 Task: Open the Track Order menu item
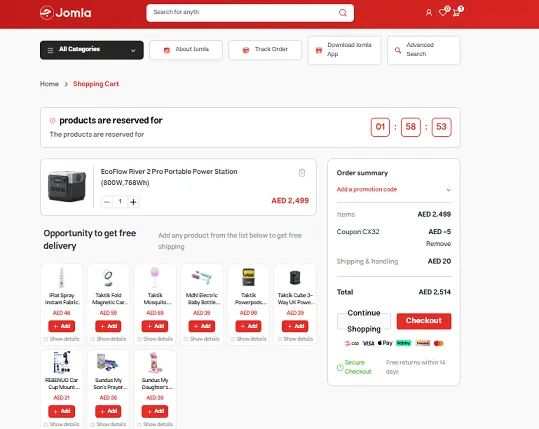[265, 50]
